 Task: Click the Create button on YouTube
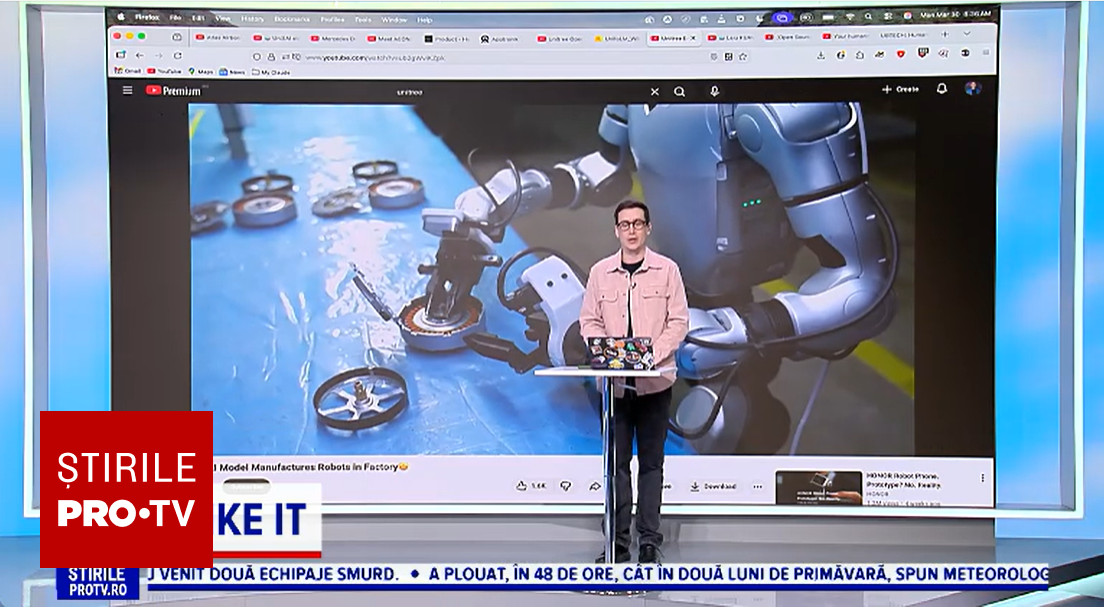pos(900,89)
